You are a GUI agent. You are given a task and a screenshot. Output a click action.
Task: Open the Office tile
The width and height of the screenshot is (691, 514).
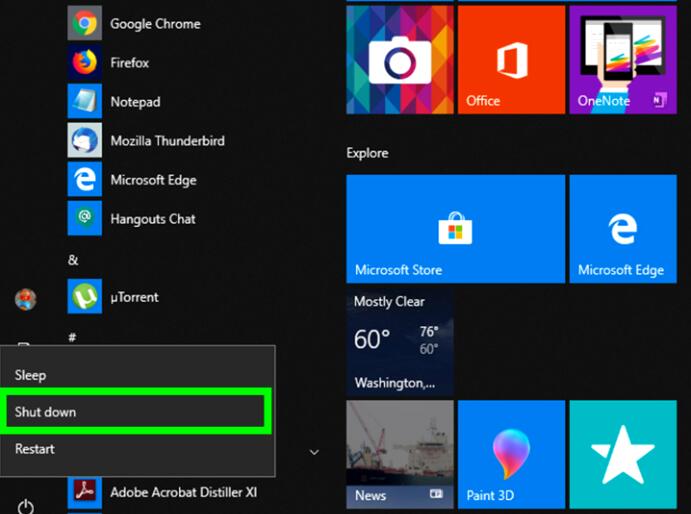coord(511,60)
